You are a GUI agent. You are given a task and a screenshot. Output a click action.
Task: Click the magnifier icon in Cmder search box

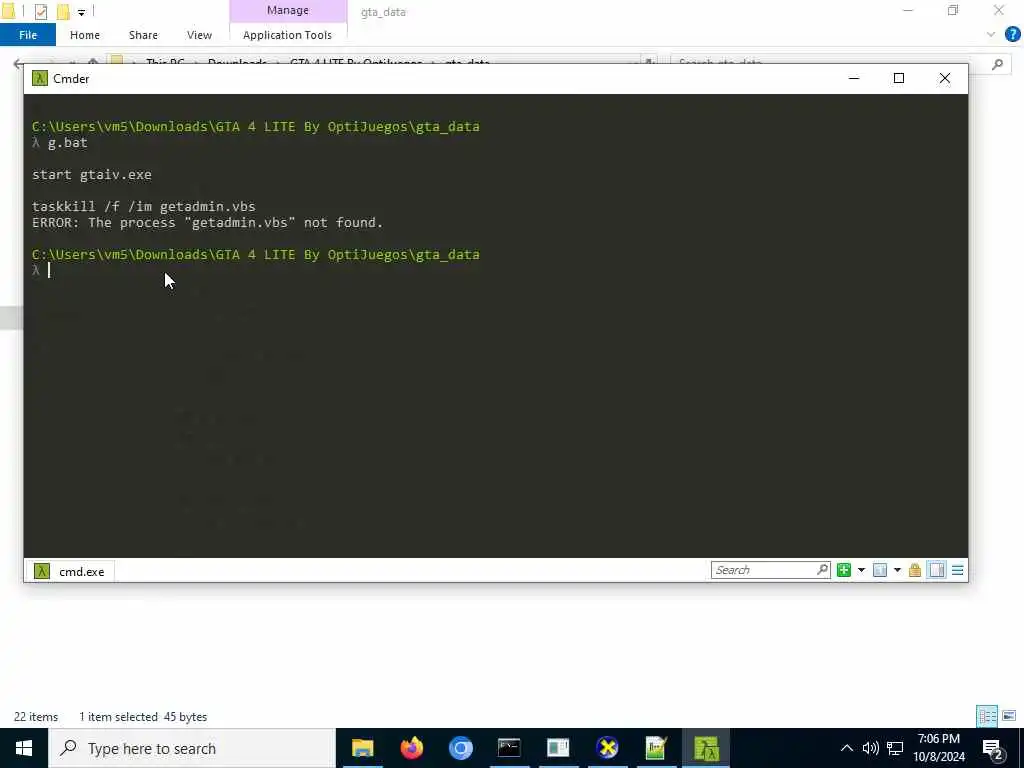coord(822,570)
